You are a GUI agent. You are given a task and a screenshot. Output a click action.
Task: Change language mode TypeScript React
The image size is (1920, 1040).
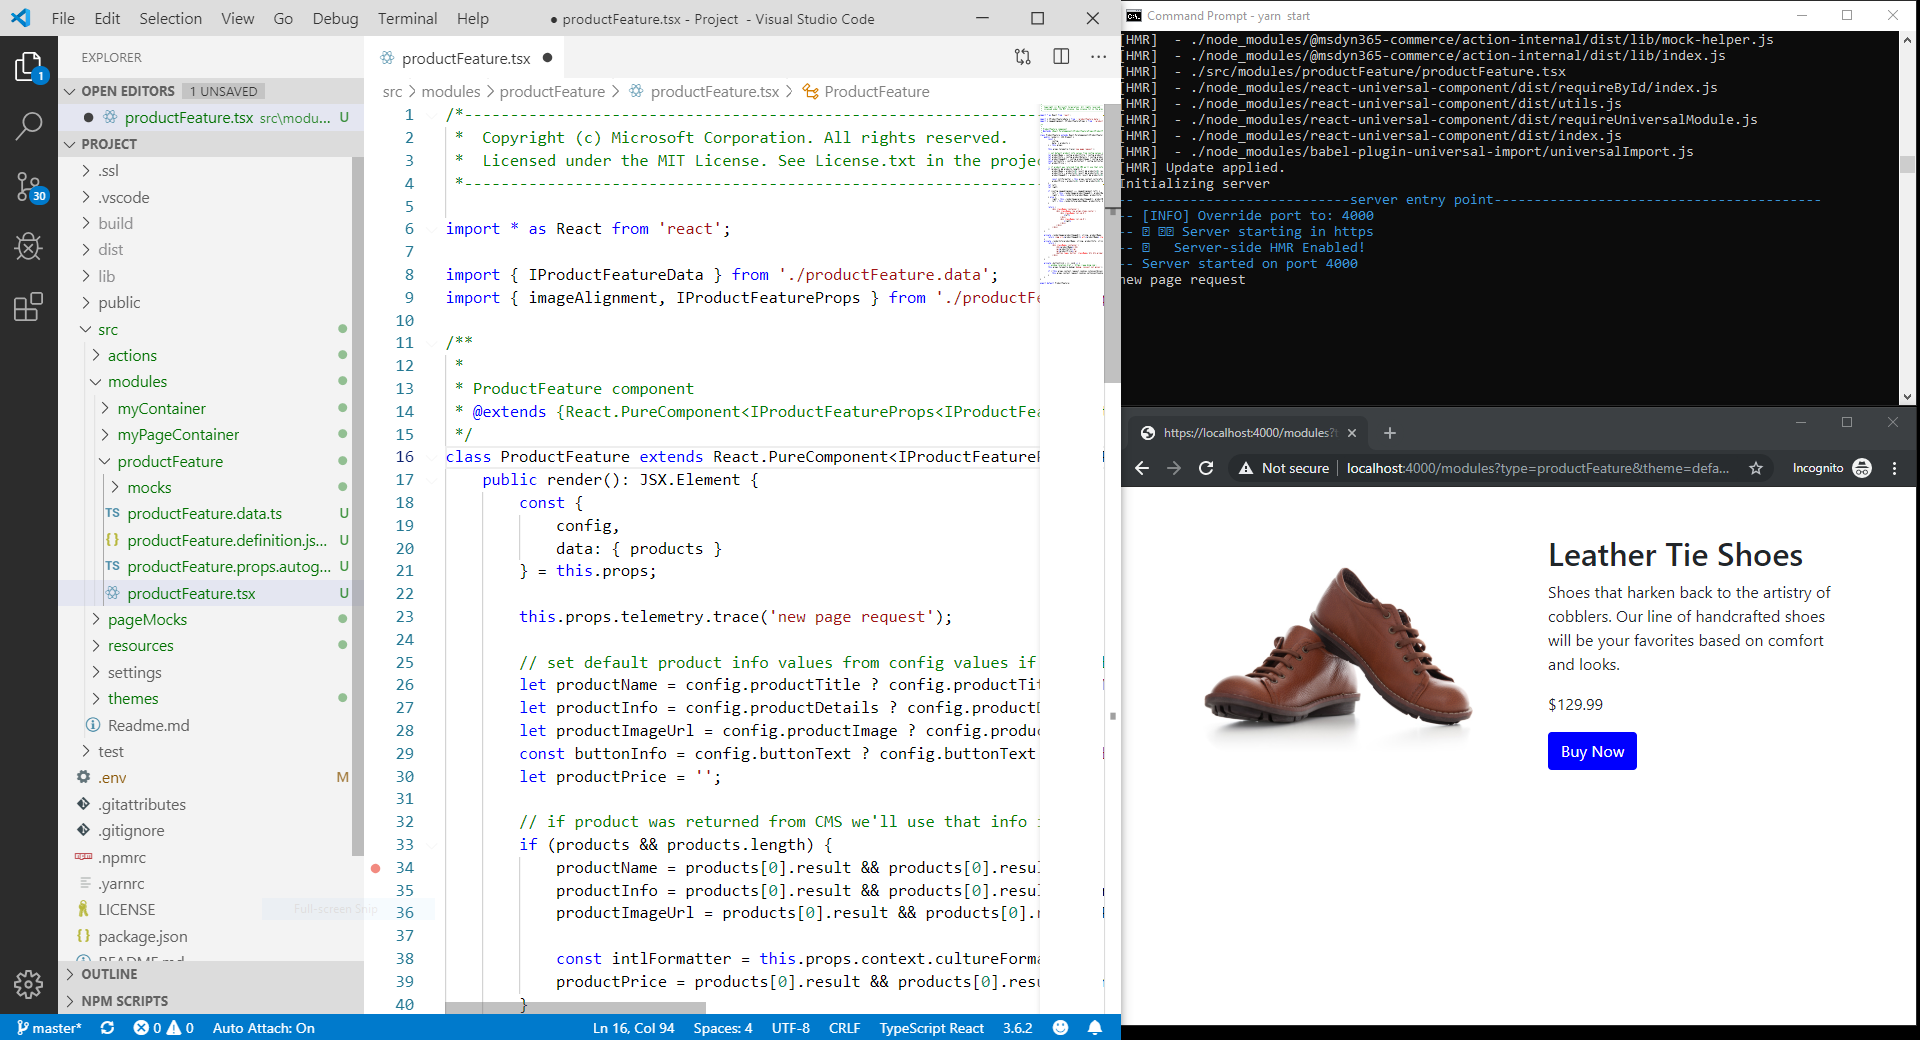click(x=931, y=1028)
